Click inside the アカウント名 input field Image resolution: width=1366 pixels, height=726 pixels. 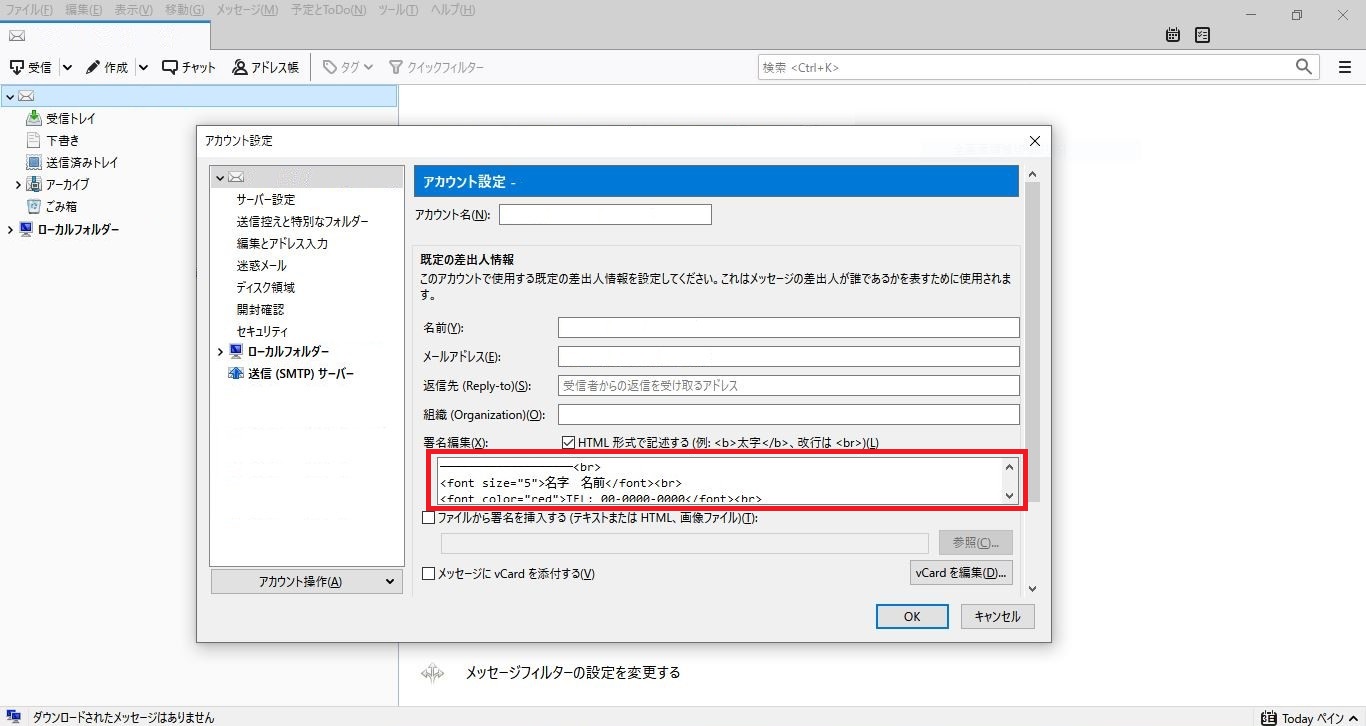click(x=605, y=214)
